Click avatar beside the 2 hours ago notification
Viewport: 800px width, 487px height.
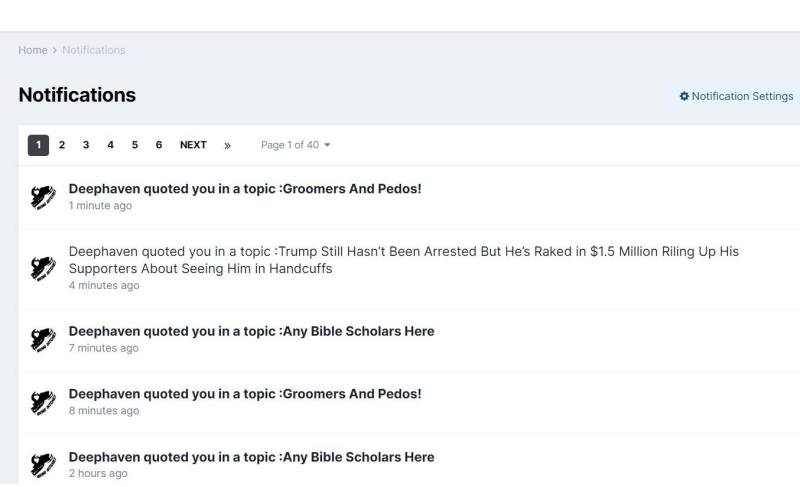click(x=43, y=465)
